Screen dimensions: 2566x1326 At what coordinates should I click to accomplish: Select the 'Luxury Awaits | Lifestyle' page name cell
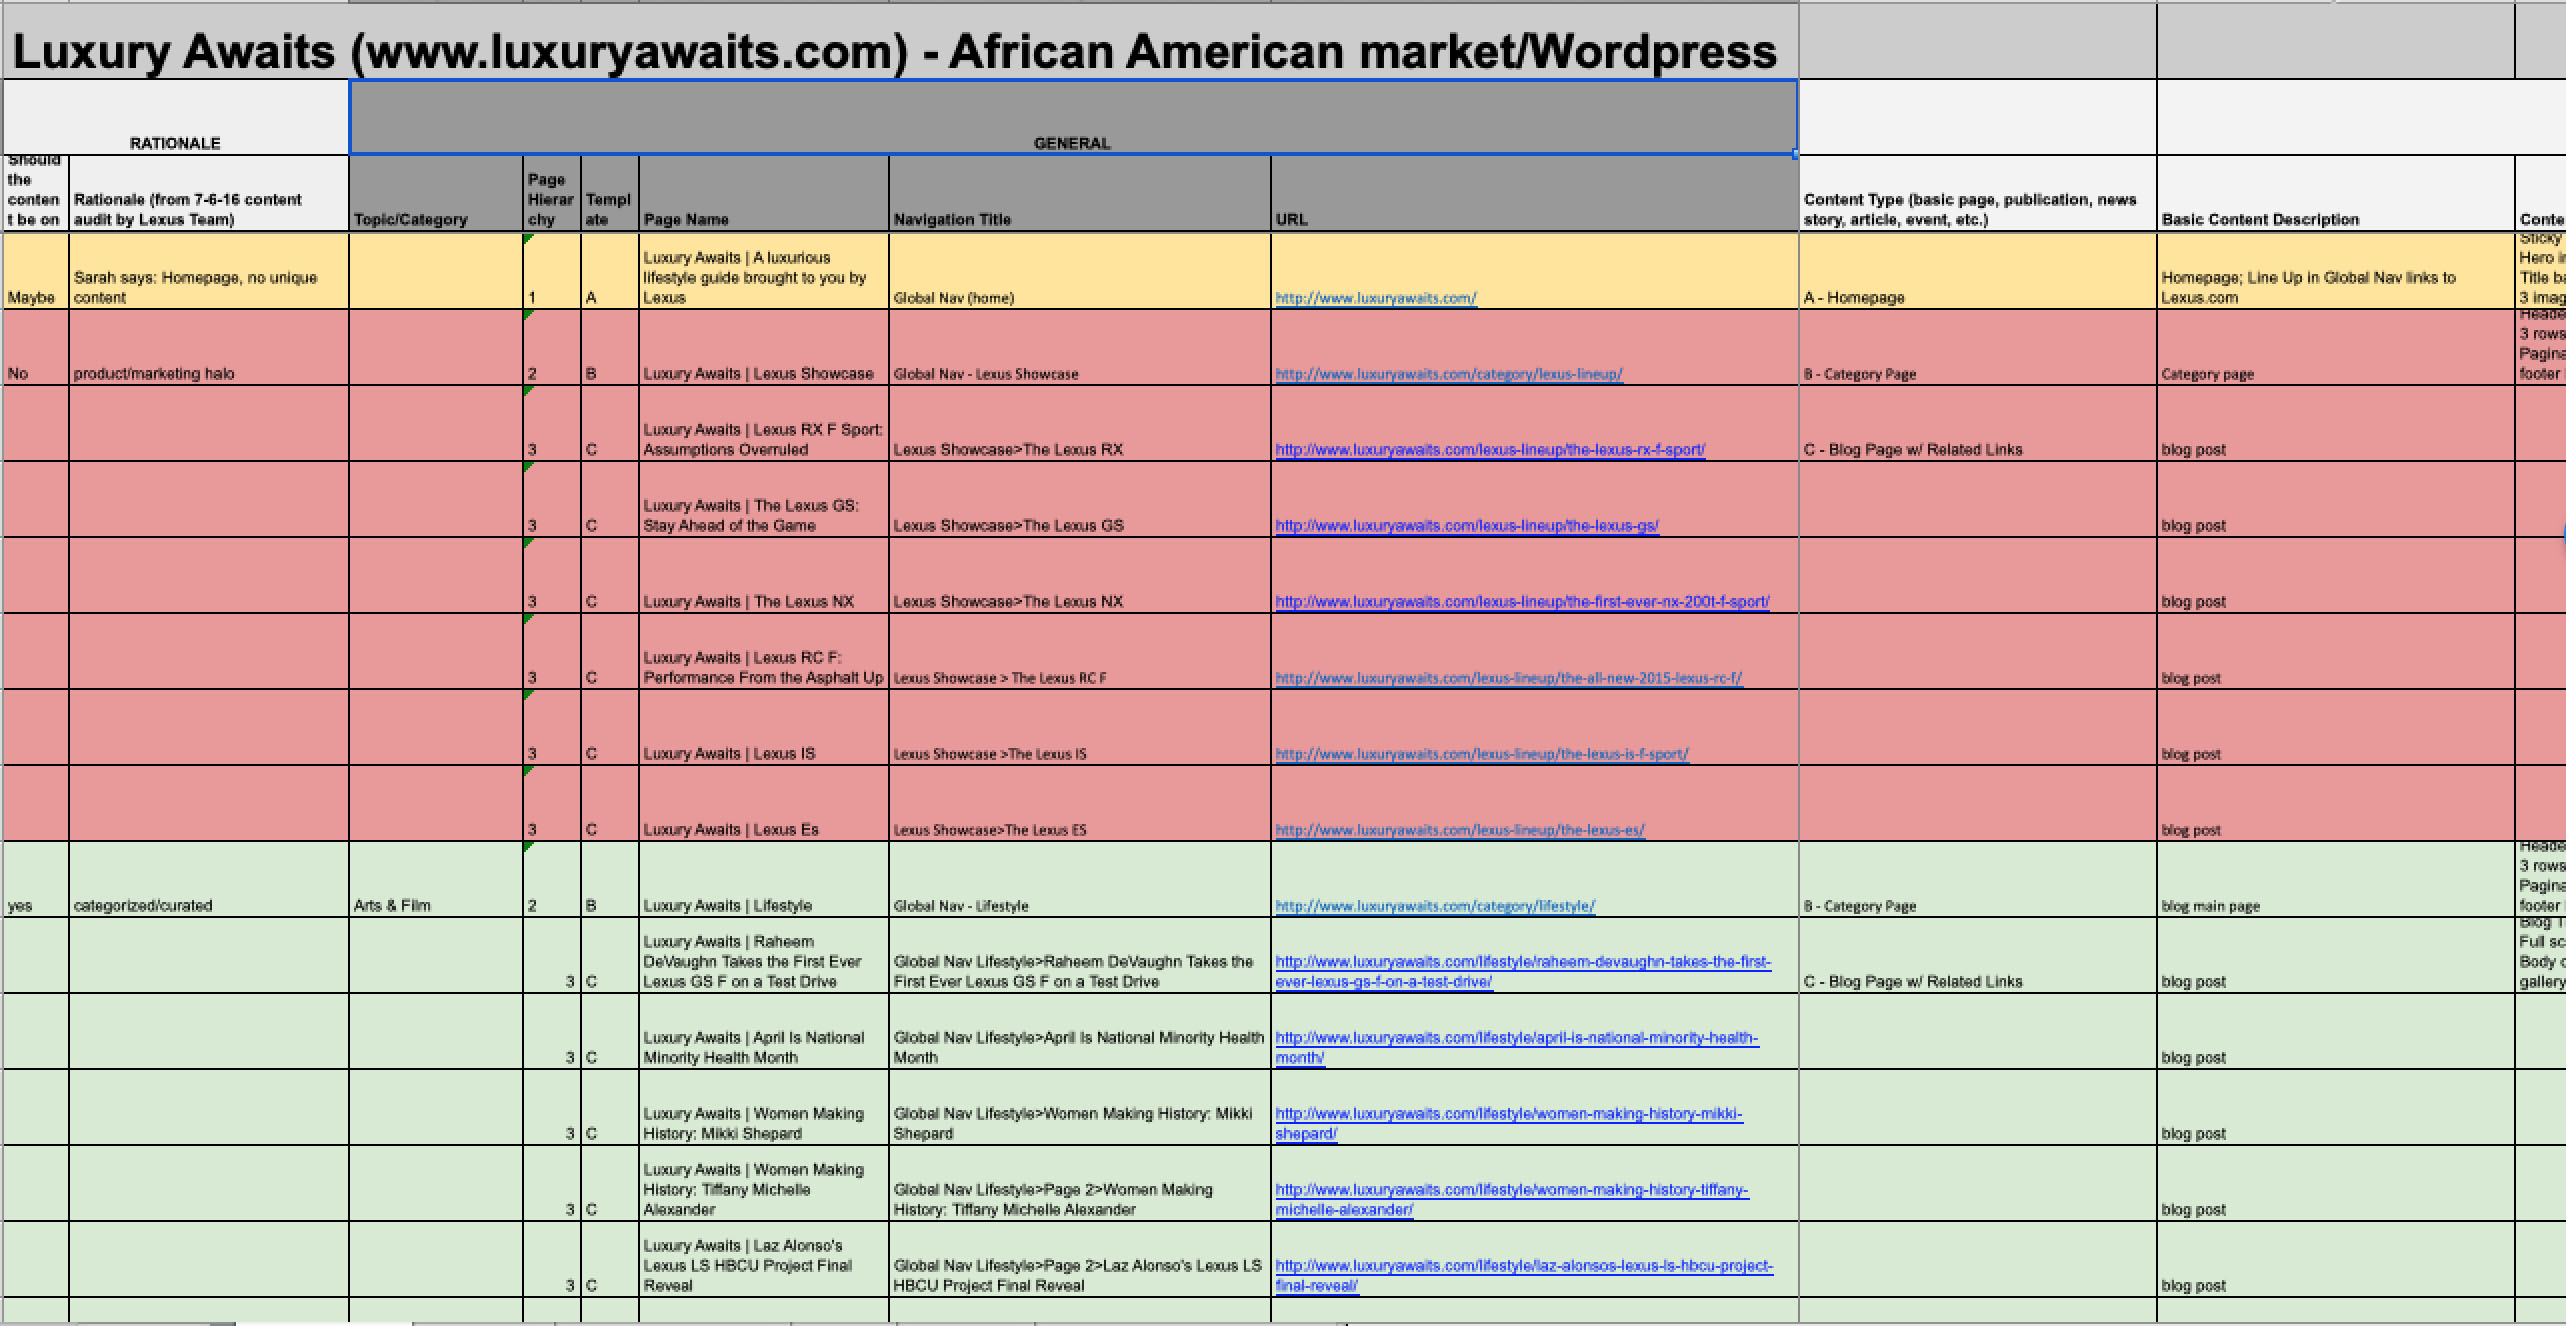(x=764, y=879)
